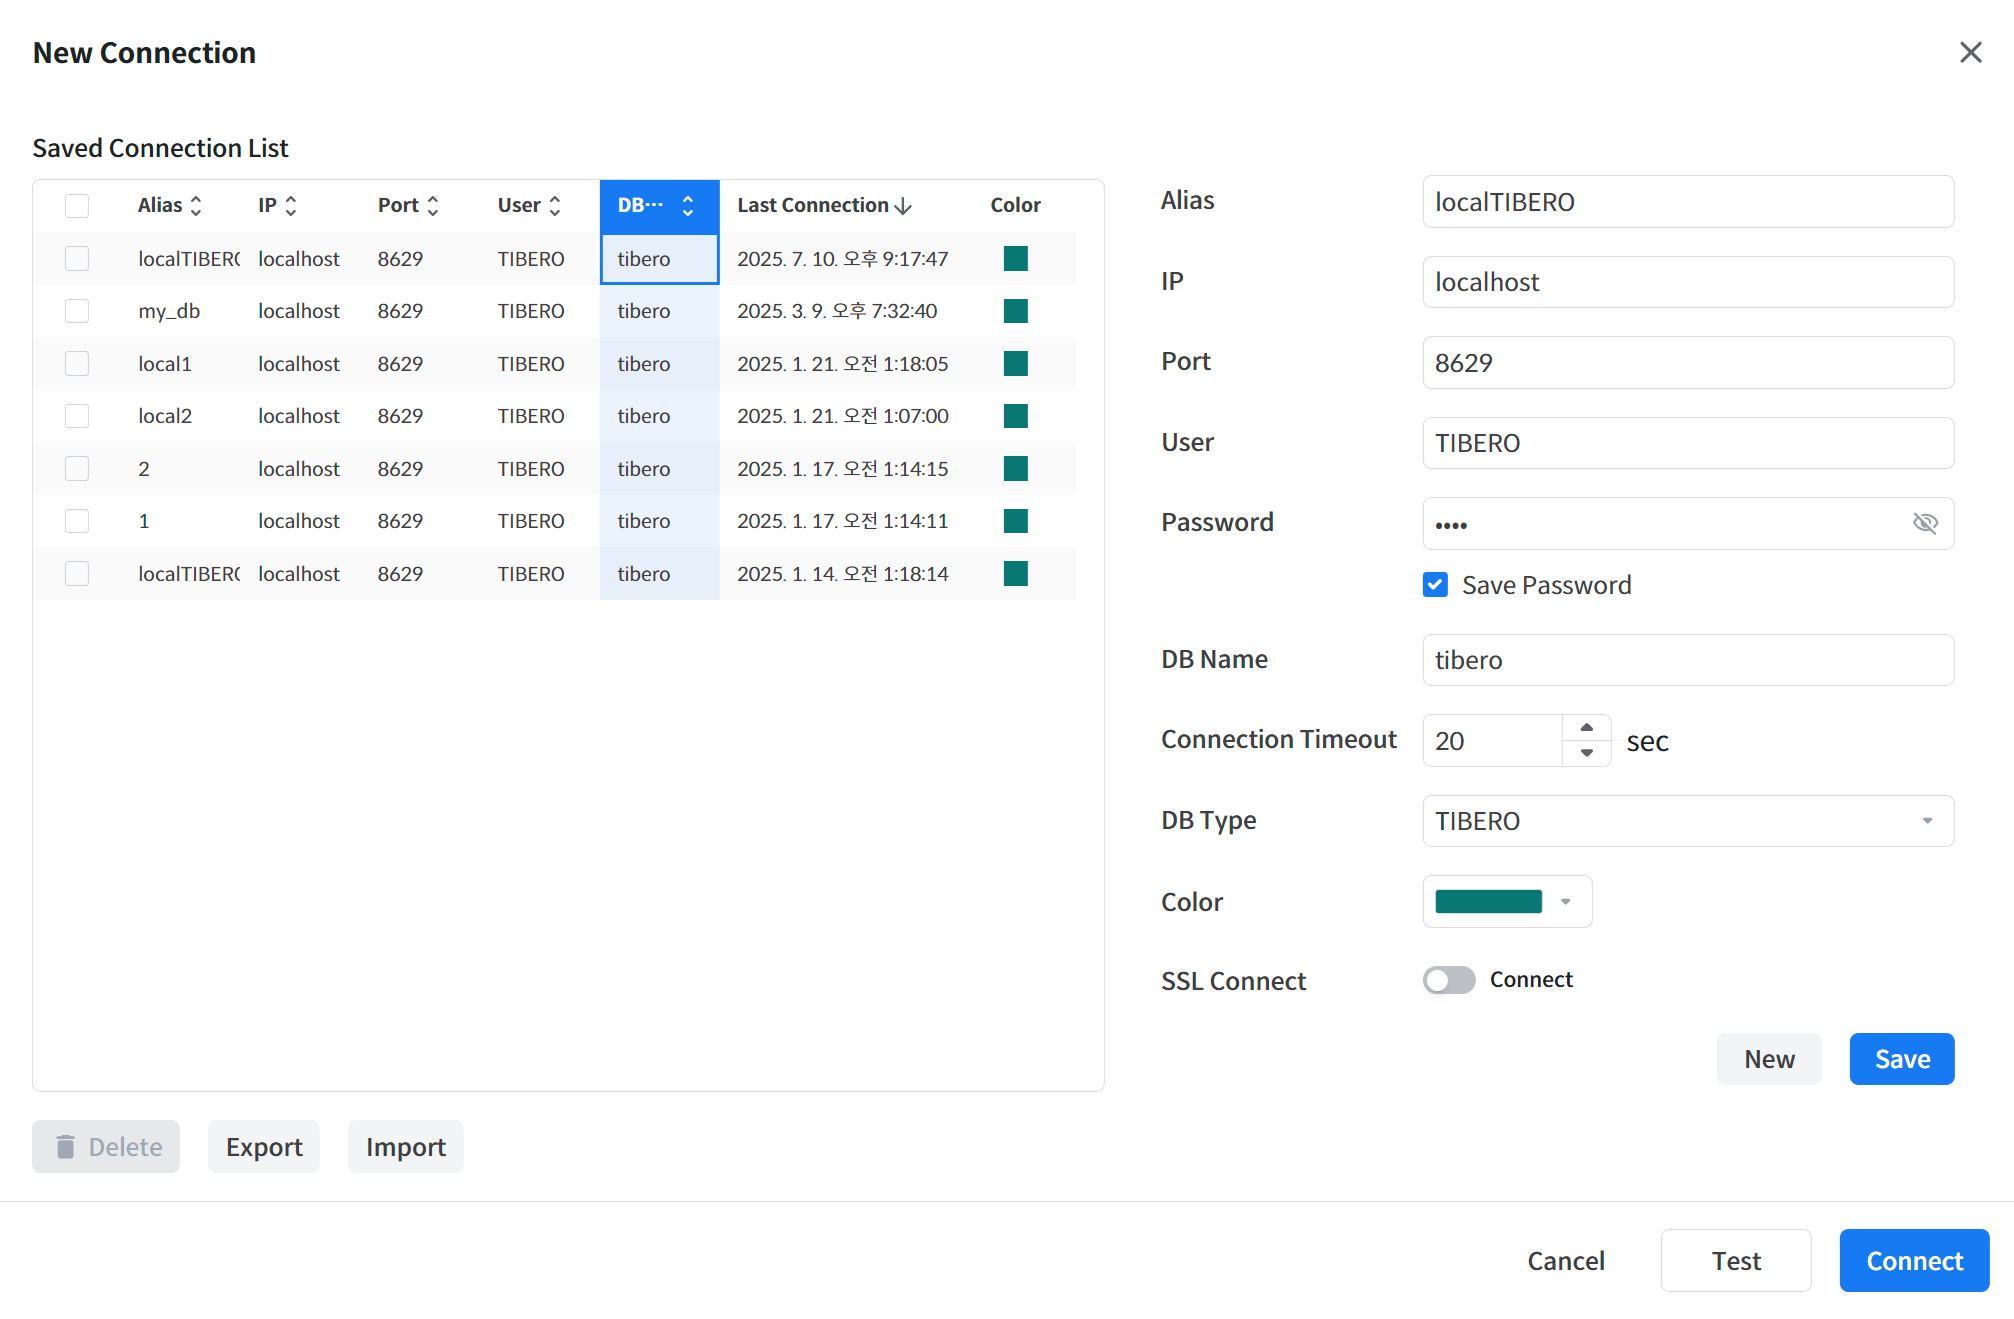Viewport: 2014px width, 1319px height.
Task: Click the local1 row color swatch
Action: (1015, 364)
